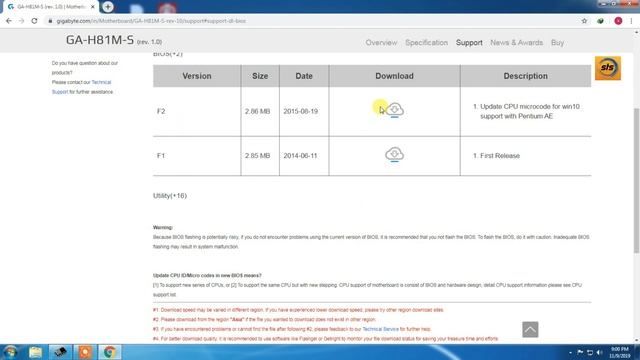Click 'Update CPU ID/Micro codes' heading
640x360 pixels.
pyautogui.click(x=207, y=276)
